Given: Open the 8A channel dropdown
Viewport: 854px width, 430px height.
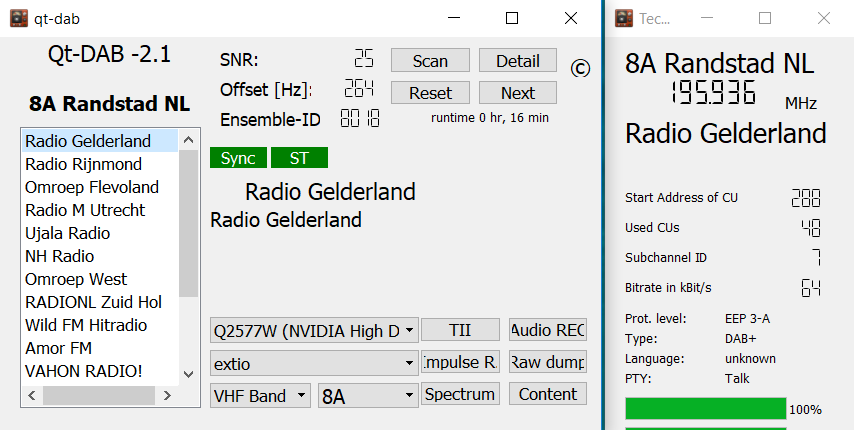Looking at the screenshot, I should pyautogui.click(x=368, y=396).
